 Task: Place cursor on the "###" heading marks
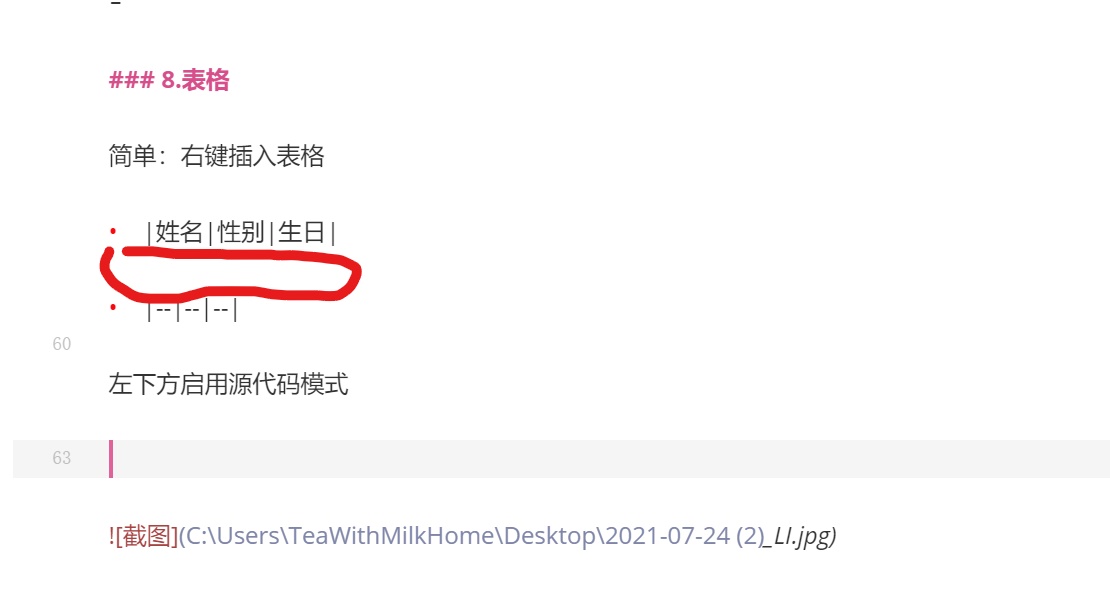131,80
